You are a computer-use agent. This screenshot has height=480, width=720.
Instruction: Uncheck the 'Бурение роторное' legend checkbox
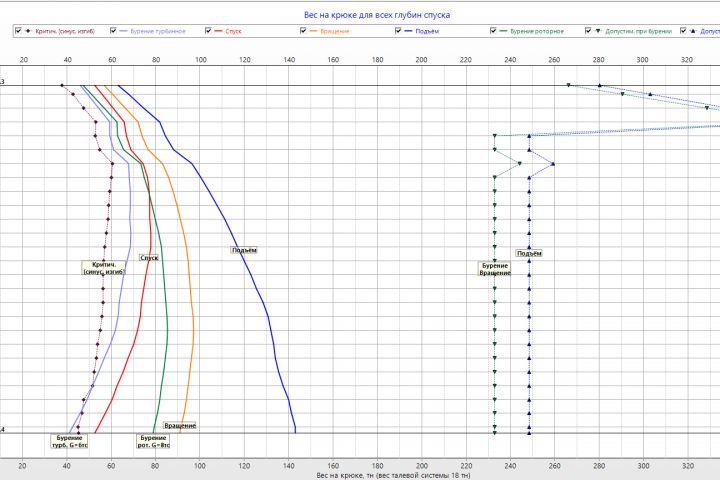click(x=493, y=31)
